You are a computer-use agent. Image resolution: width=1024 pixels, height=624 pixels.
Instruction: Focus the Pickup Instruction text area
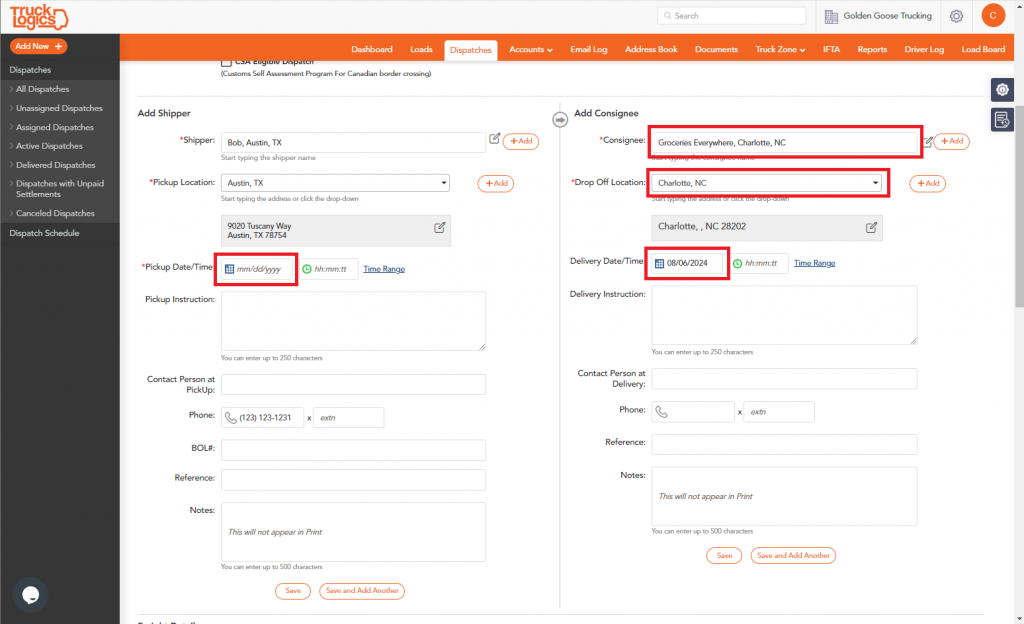353,321
